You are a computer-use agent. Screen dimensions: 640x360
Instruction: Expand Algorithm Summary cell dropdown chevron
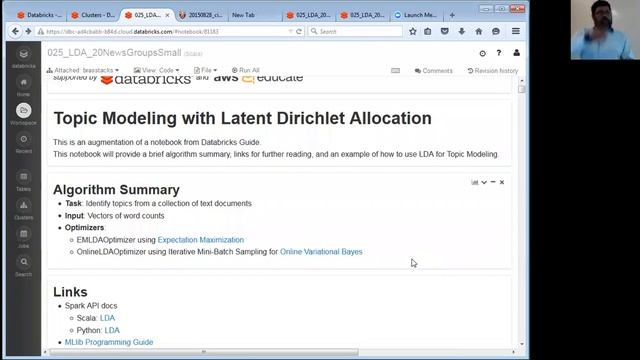tap(484, 182)
